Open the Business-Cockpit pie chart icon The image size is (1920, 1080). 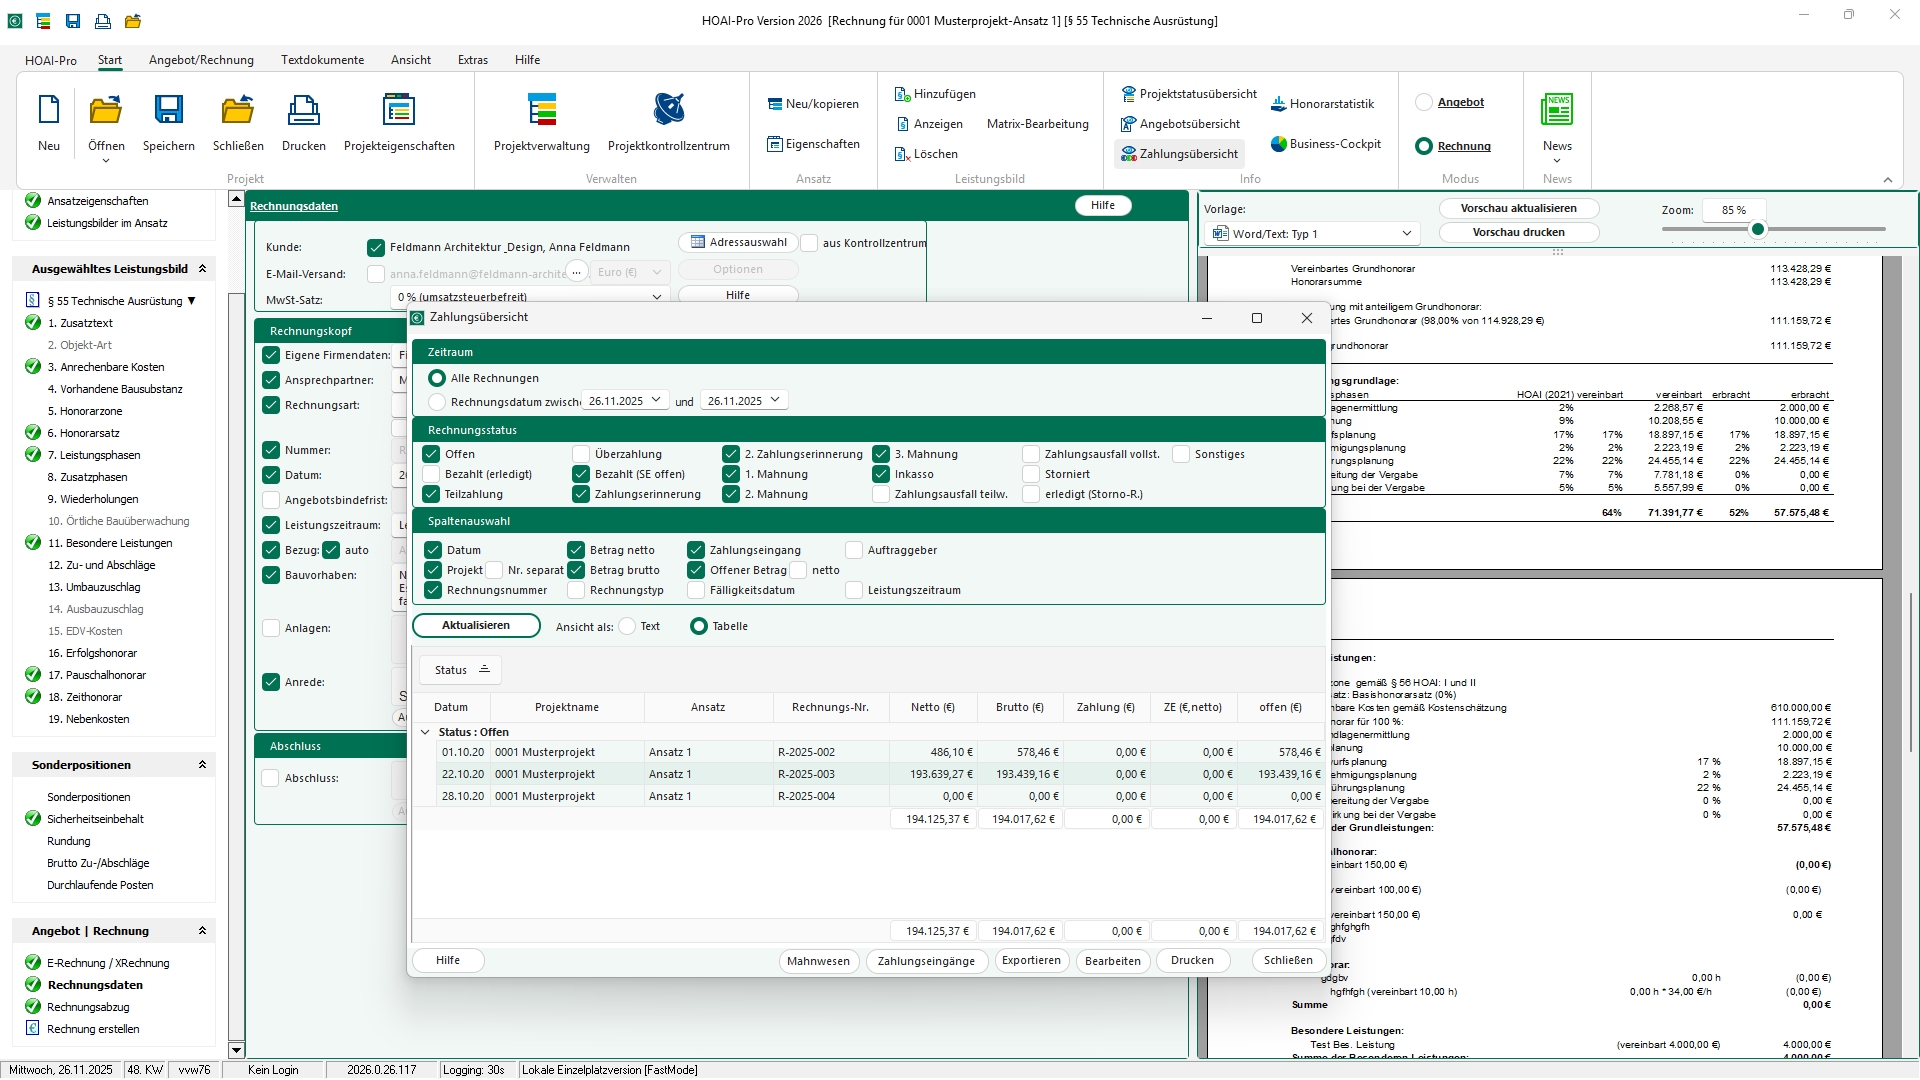[1278, 144]
